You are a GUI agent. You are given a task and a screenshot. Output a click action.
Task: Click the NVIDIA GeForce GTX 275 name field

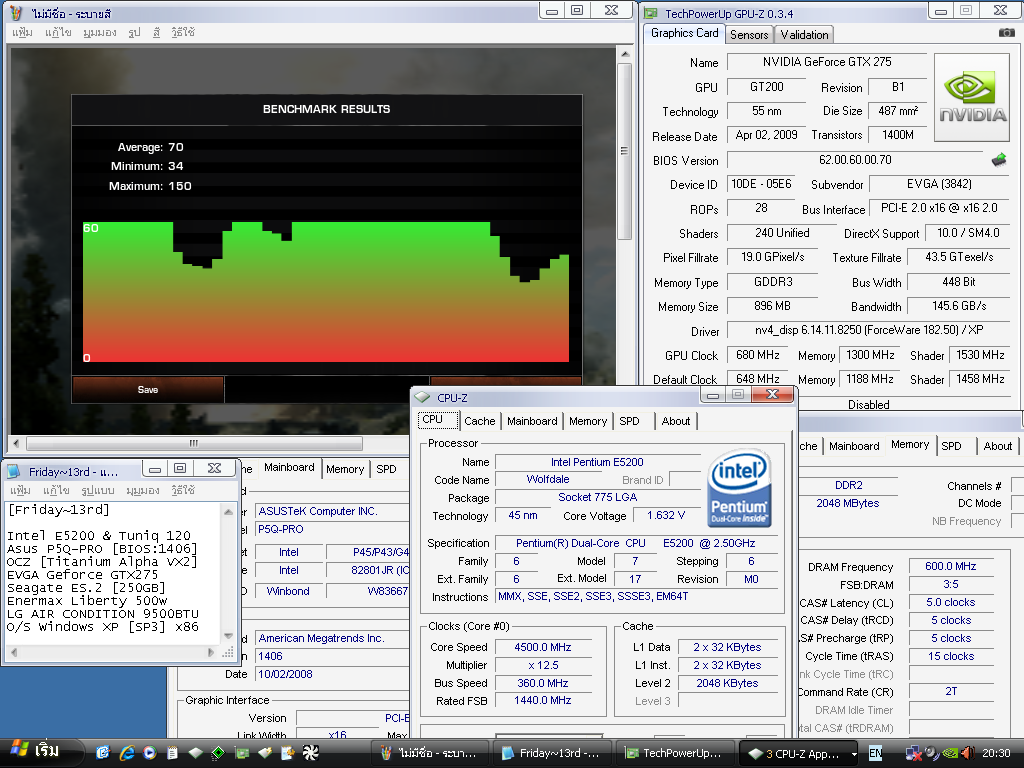pos(827,62)
